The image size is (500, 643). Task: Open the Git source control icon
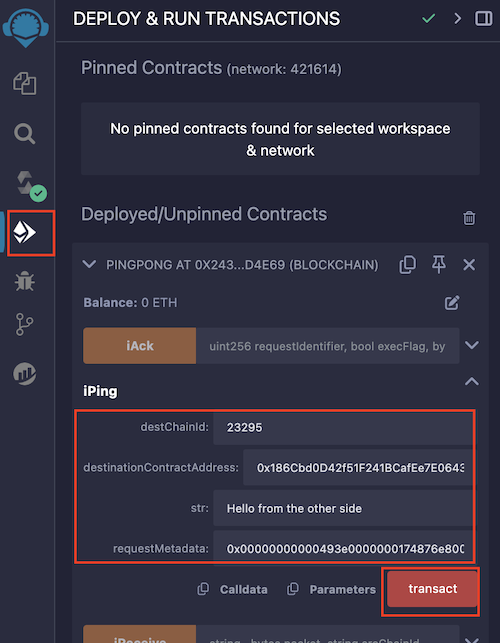tap(25, 324)
